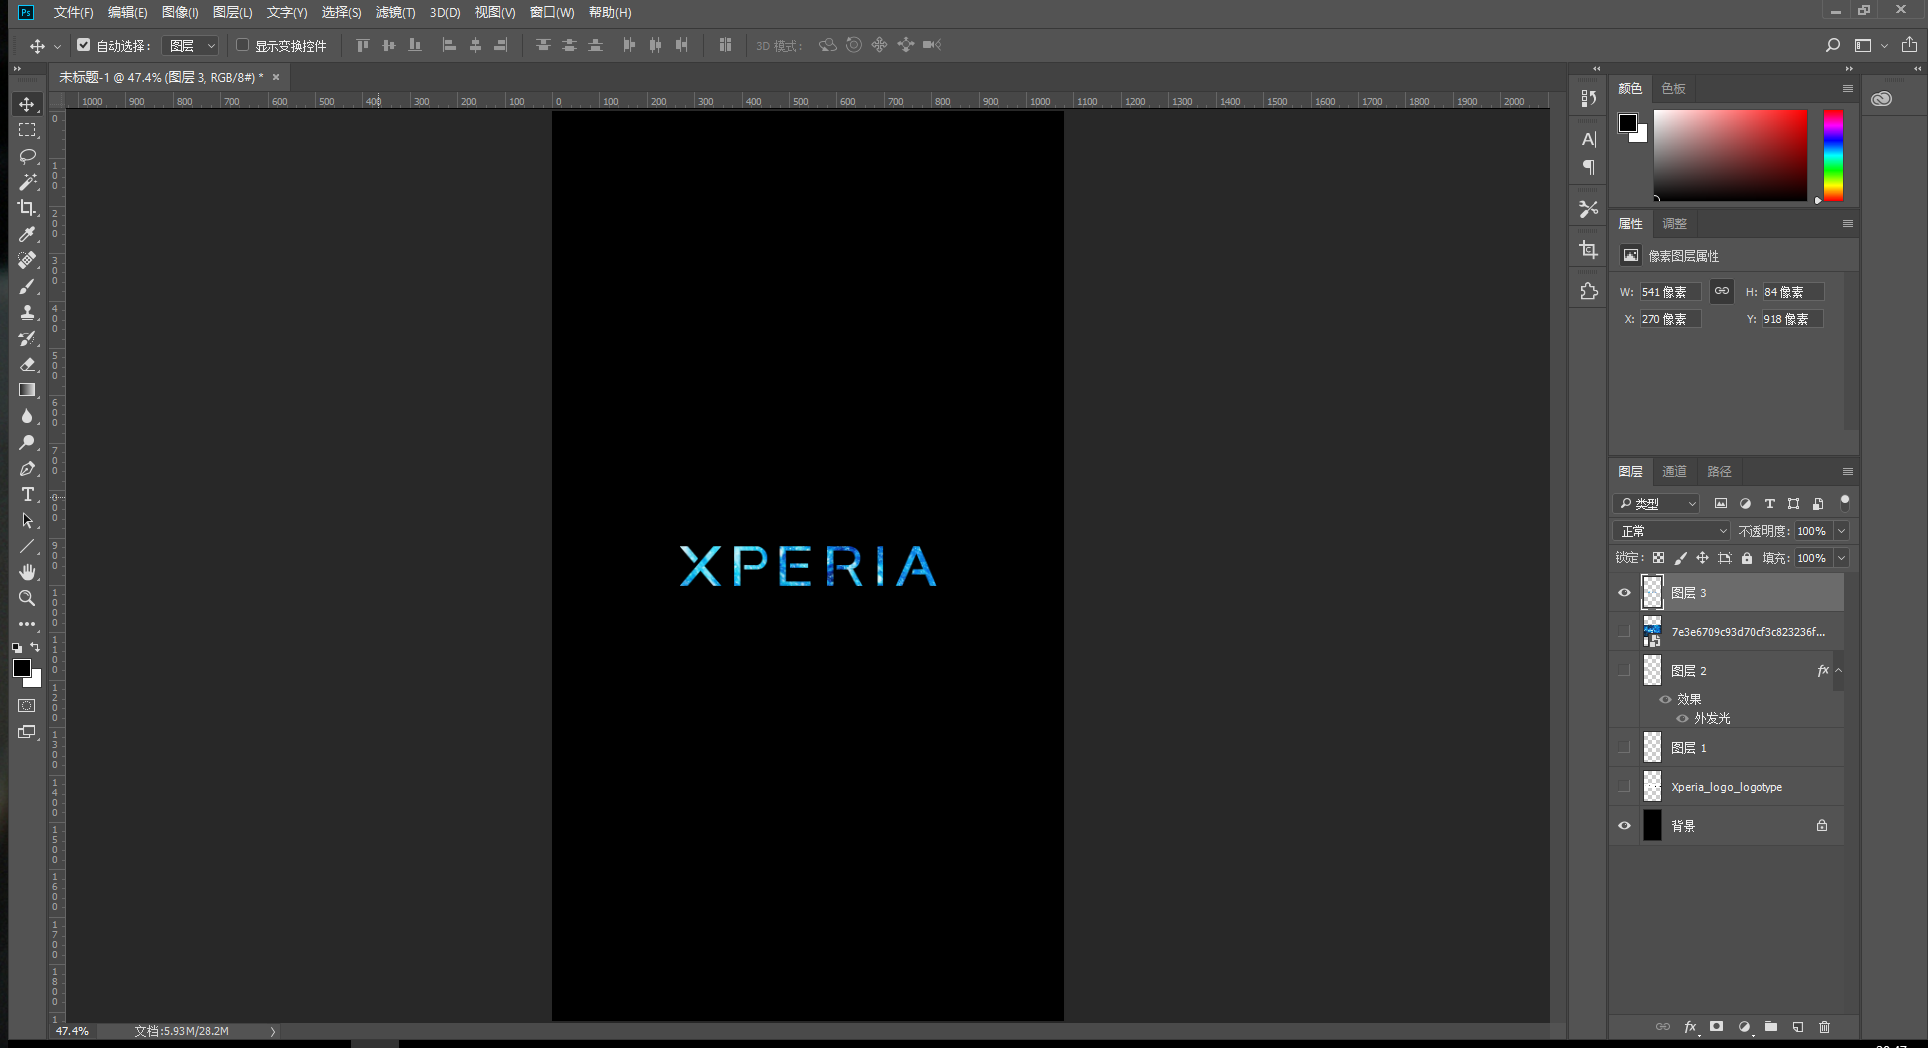Open the fill 填充 dropdown arrow
Screen dimensions: 1928x1048
pyautogui.click(x=1841, y=558)
